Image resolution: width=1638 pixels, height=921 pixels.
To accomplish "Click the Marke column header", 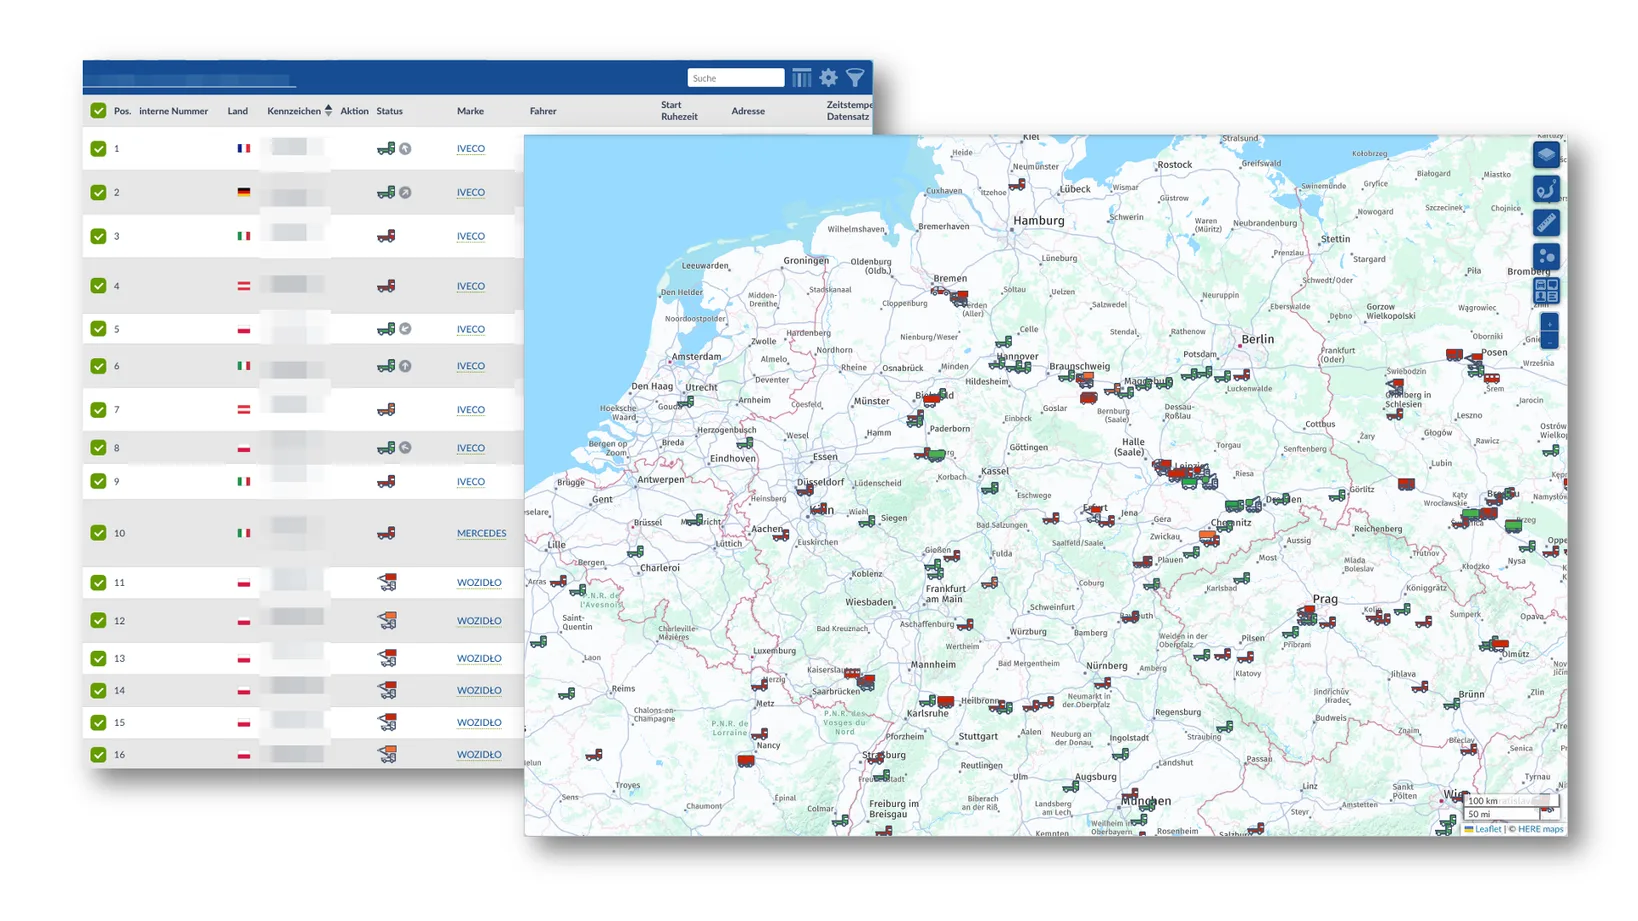I will point(470,111).
